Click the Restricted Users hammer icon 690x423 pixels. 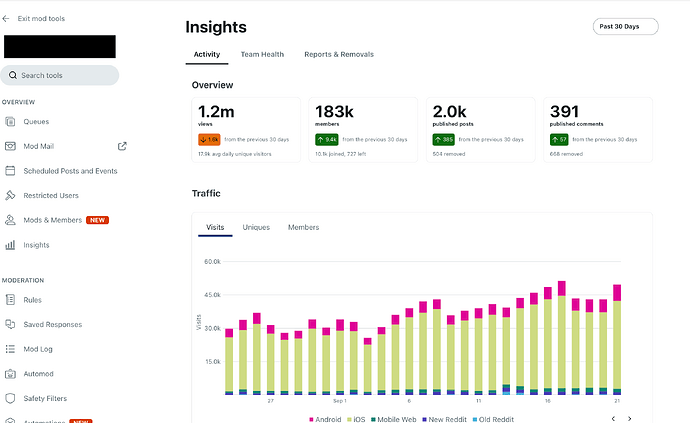coord(11,196)
